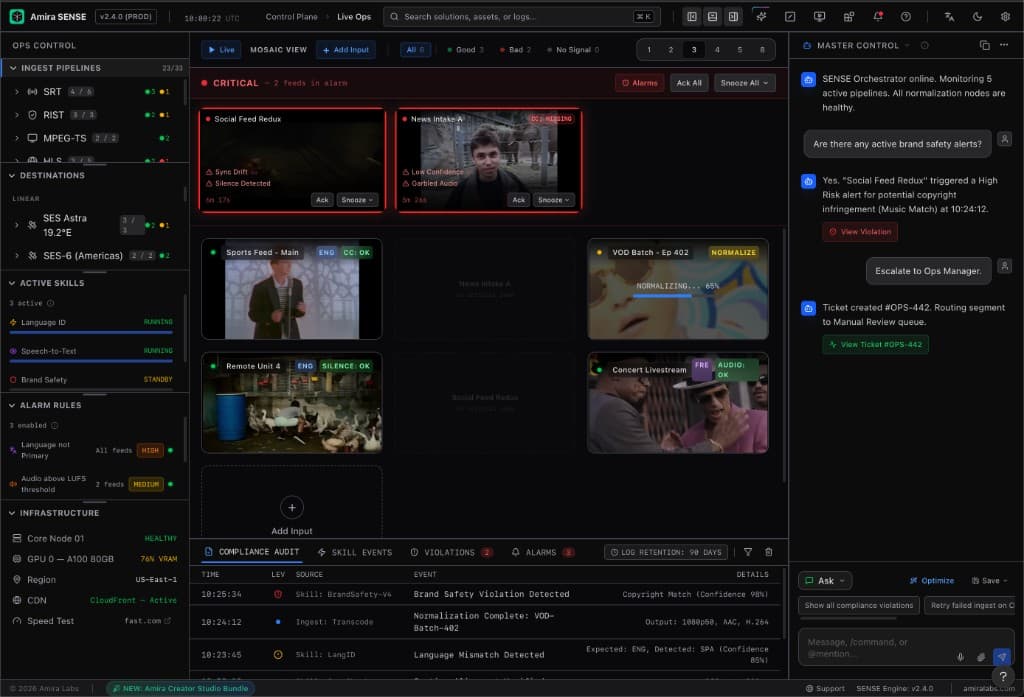Open the Ask mode dropdown
Viewport: 1024px width, 697px height.
tap(825, 581)
